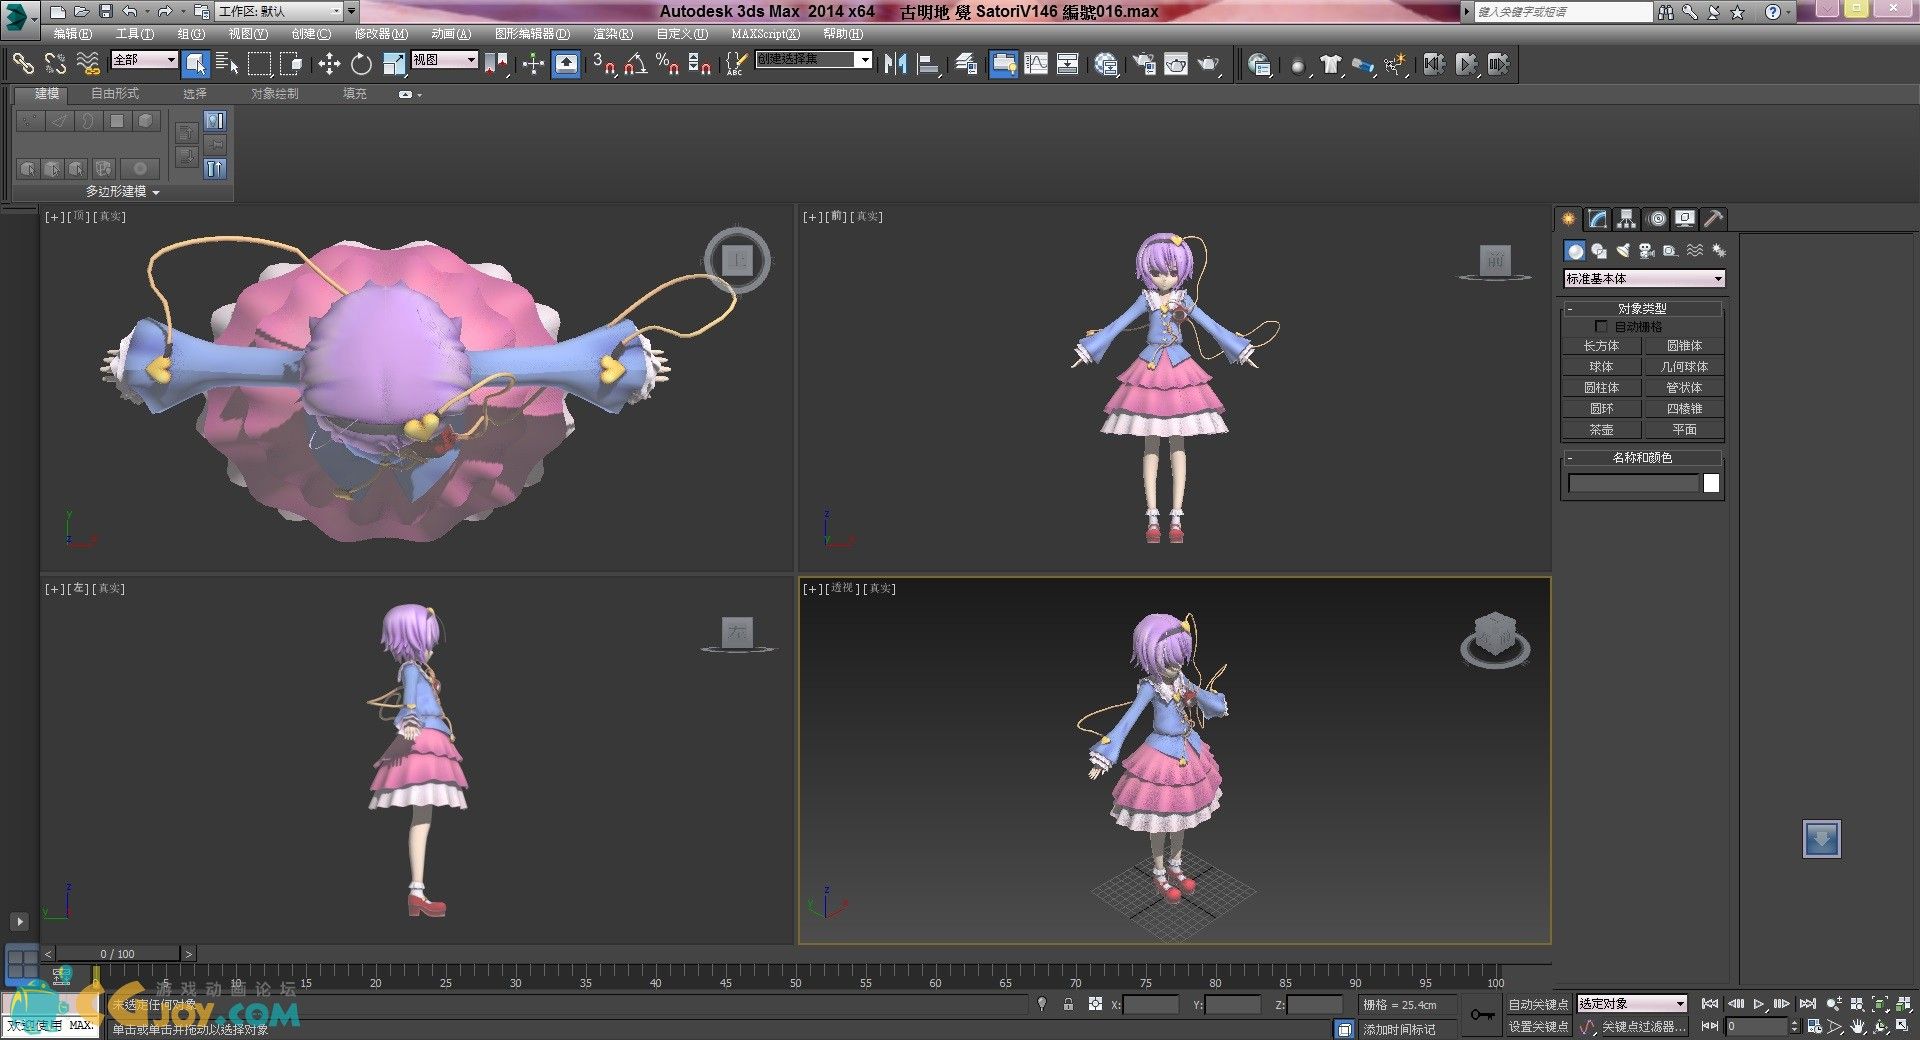Viewport: 1920px width, 1040px height.
Task: Toggle Percent Snap
Action: (667, 64)
